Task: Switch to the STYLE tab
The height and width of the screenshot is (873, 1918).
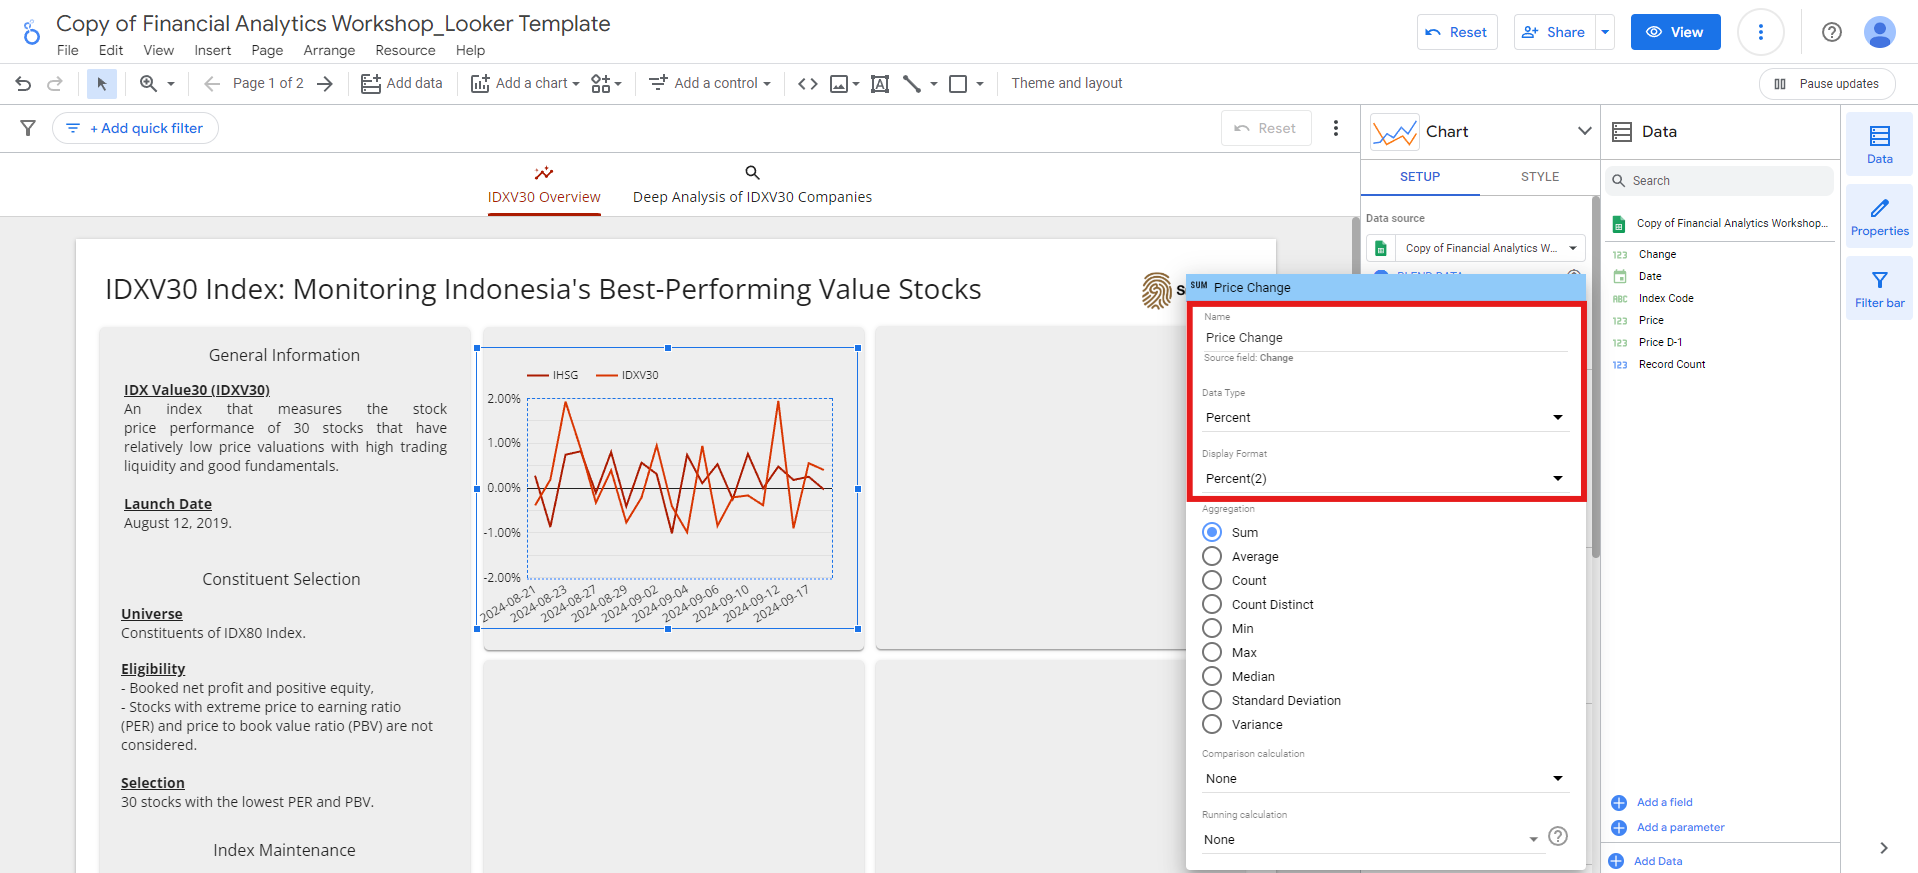Action: pos(1540,177)
